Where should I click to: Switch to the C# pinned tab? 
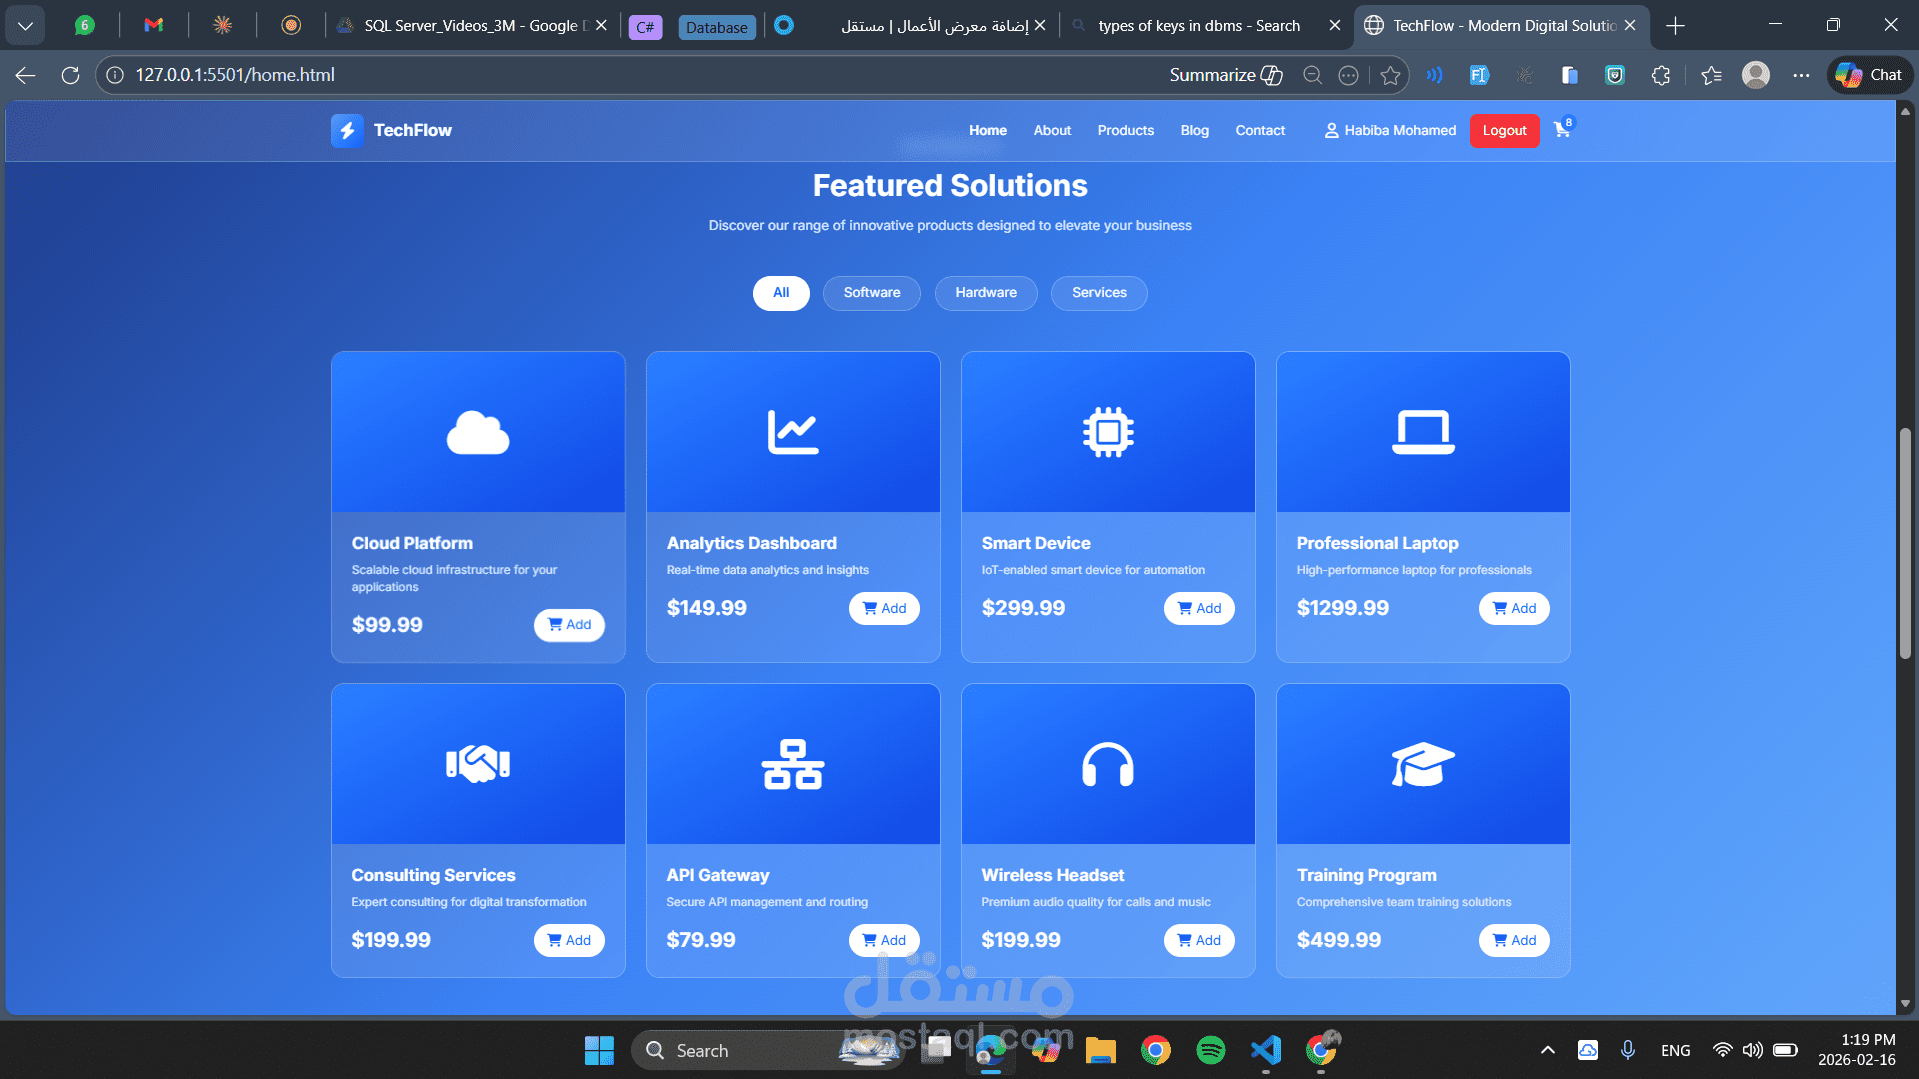pos(645,27)
